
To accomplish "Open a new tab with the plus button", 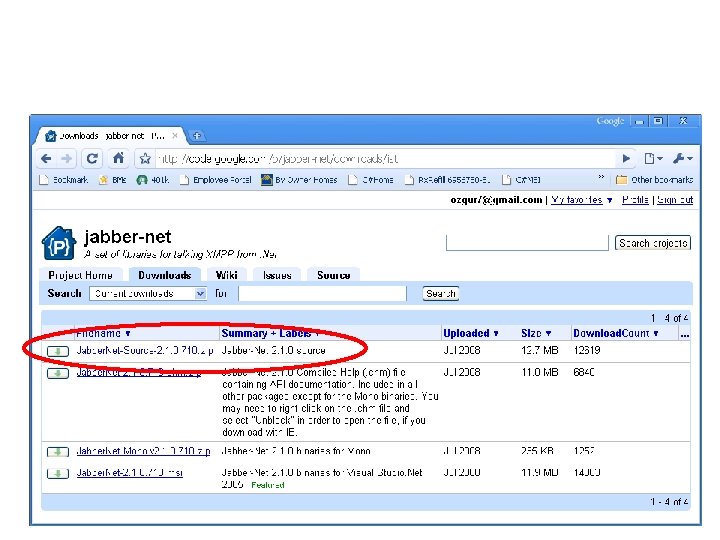I will pos(197,135).
